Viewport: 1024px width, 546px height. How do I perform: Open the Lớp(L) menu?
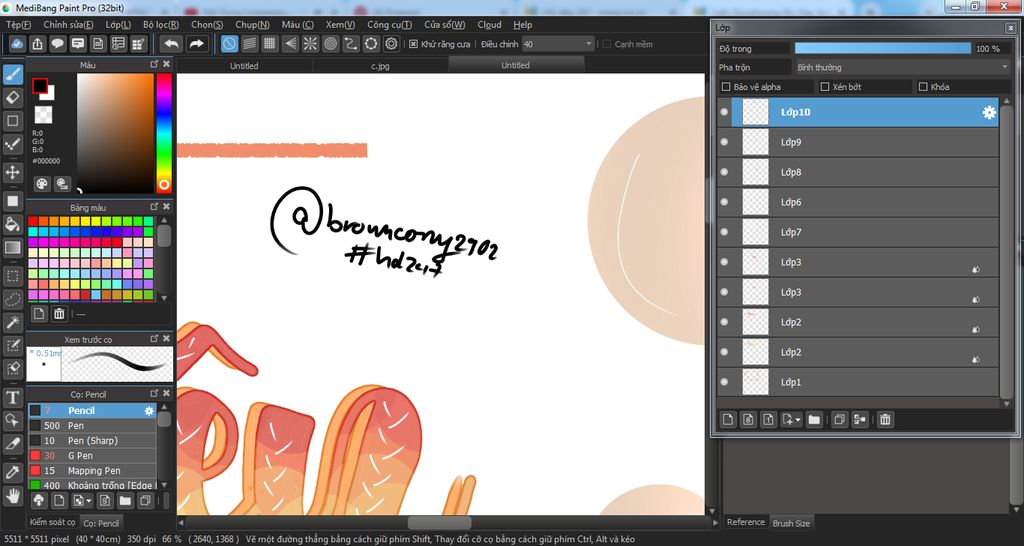coord(118,25)
